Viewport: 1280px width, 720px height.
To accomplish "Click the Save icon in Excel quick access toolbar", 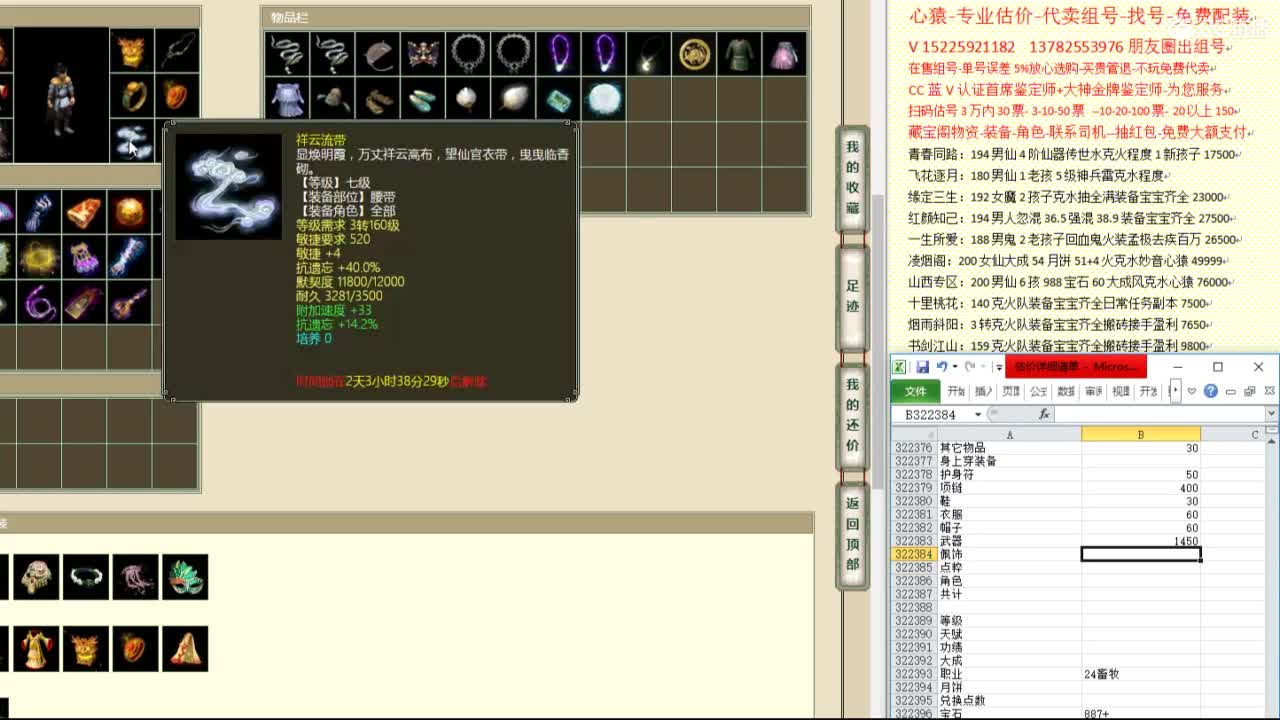I will (922, 367).
